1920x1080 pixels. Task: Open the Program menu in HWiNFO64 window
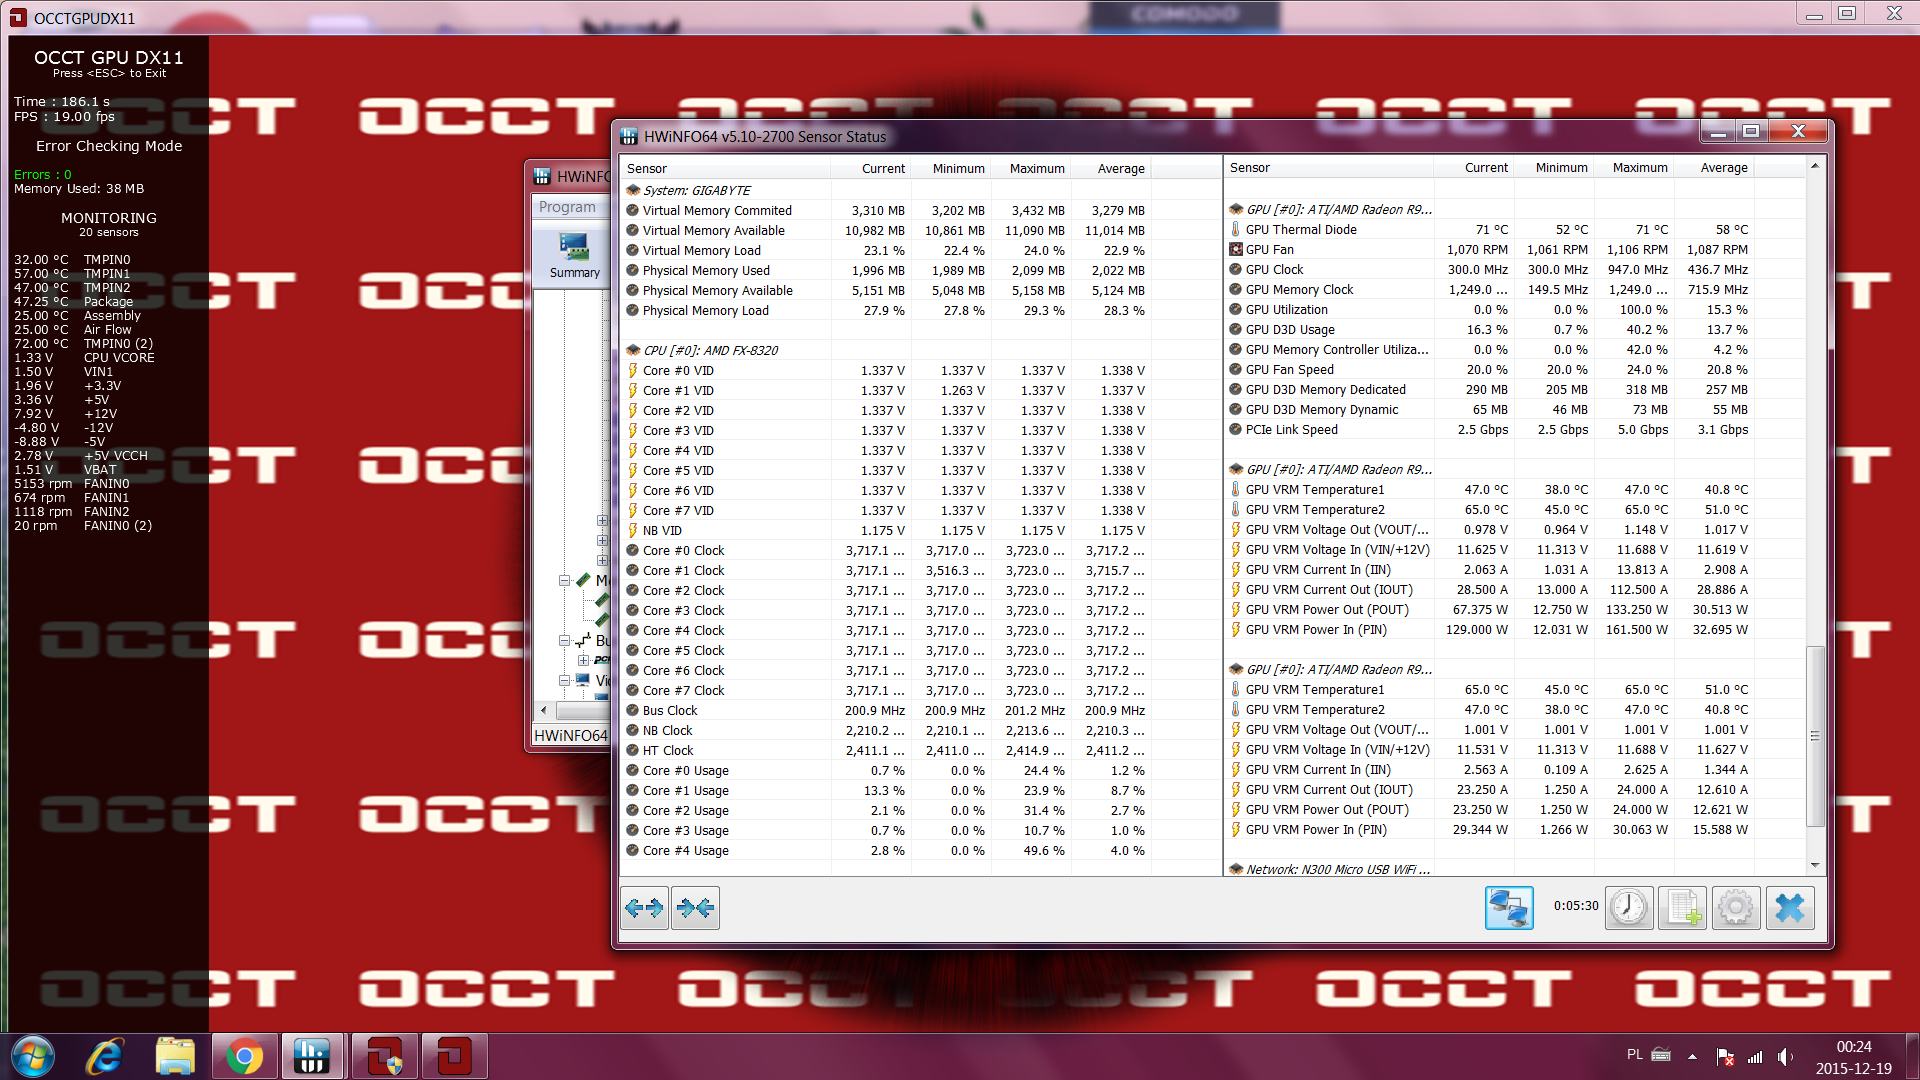(x=567, y=207)
